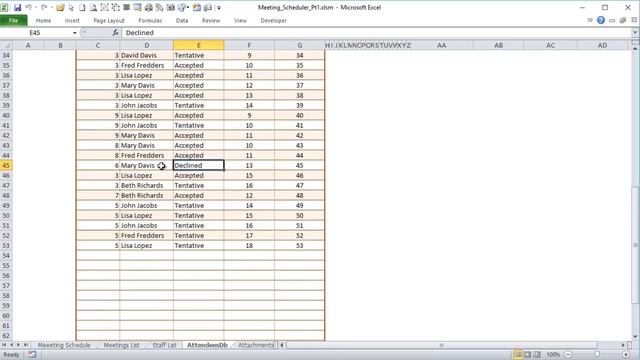Screen dimensions: 640x360
Task: Click the New blank workbook icon
Action: tap(82, 8)
